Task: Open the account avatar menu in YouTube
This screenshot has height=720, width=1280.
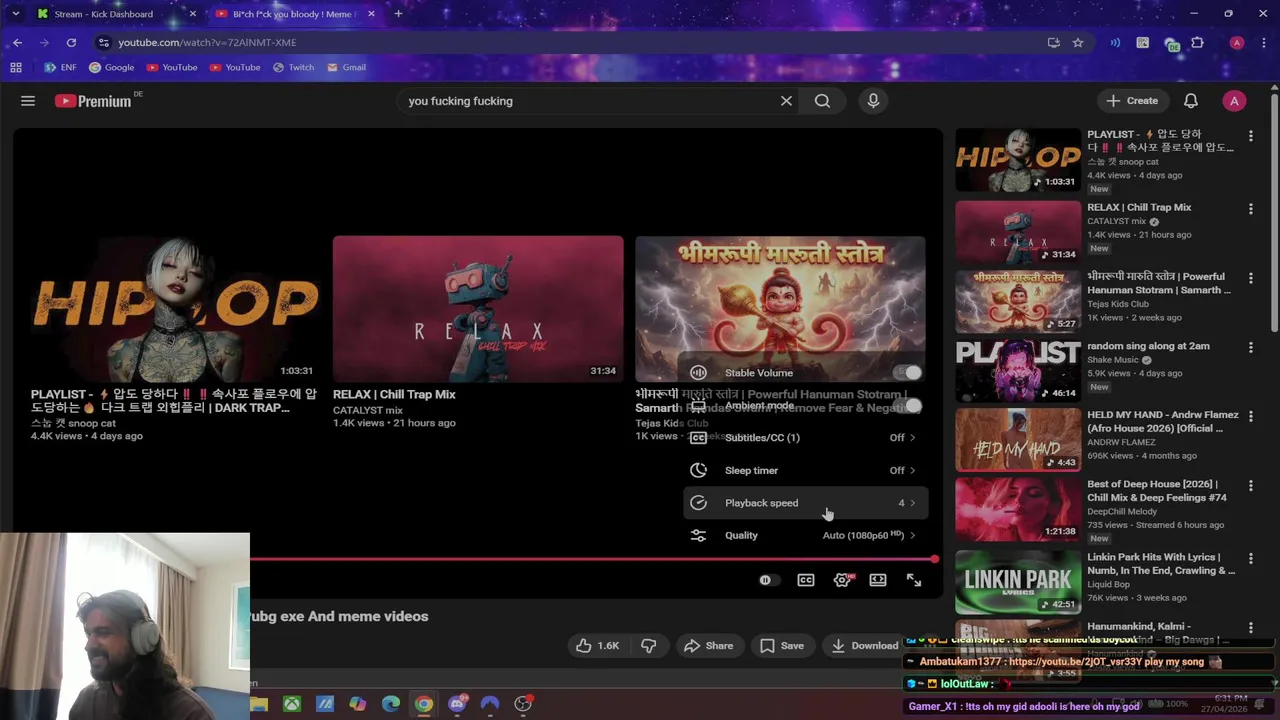Action: (1234, 101)
